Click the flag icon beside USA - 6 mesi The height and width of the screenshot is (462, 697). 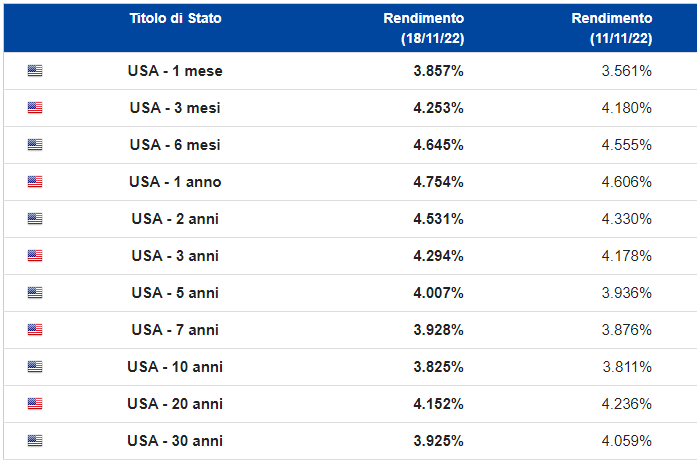click(x=35, y=145)
